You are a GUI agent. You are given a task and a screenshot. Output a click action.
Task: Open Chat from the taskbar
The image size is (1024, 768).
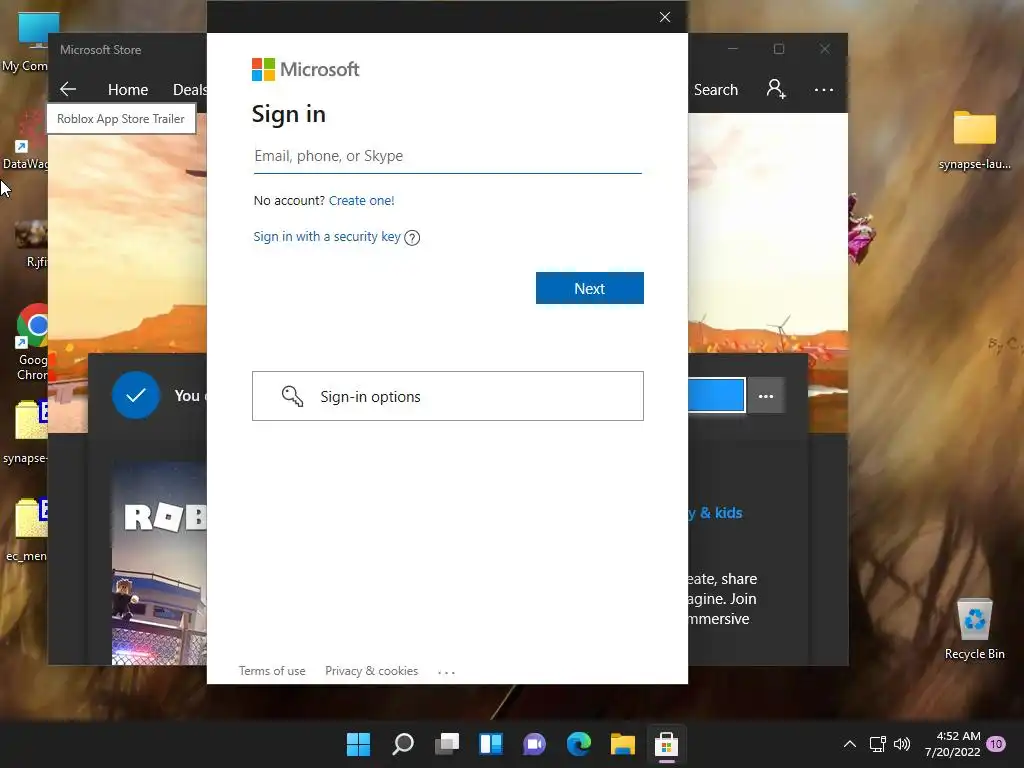coord(534,744)
